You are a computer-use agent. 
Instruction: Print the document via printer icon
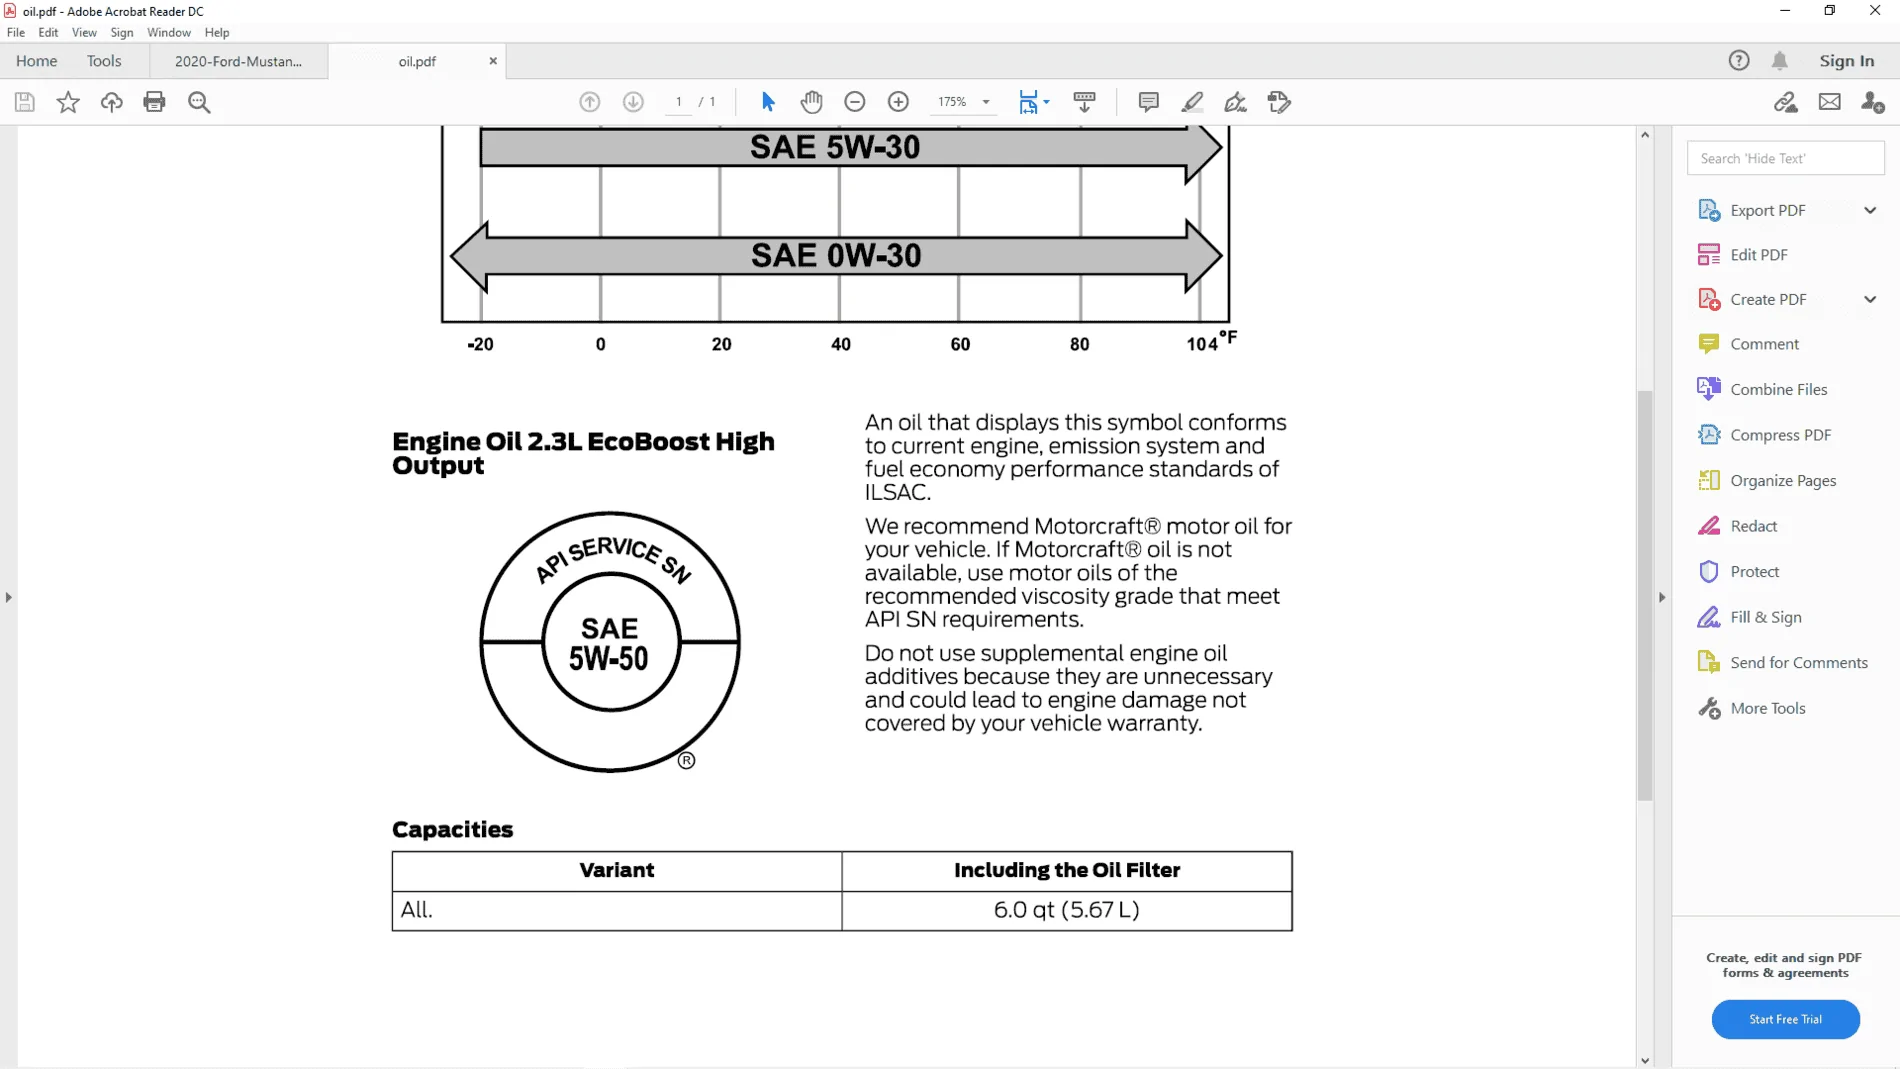tap(154, 102)
